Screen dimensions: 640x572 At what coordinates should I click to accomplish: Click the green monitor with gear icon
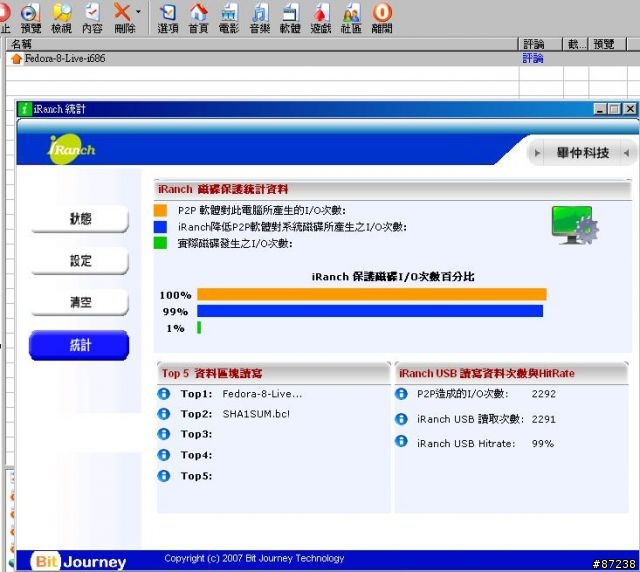(575, 225)
